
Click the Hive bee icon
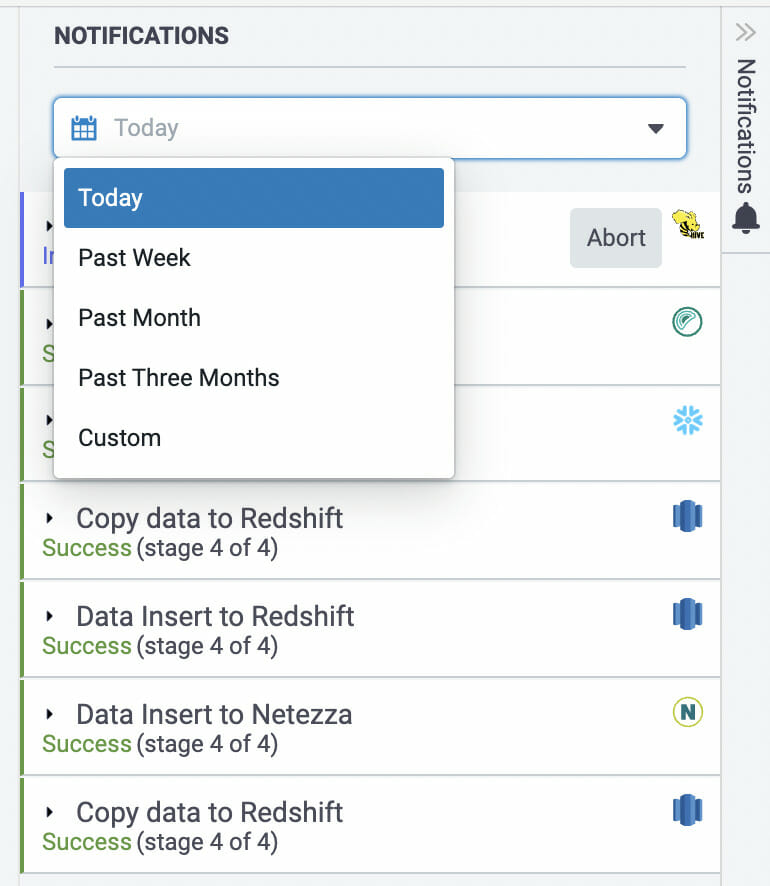point(687,224)
